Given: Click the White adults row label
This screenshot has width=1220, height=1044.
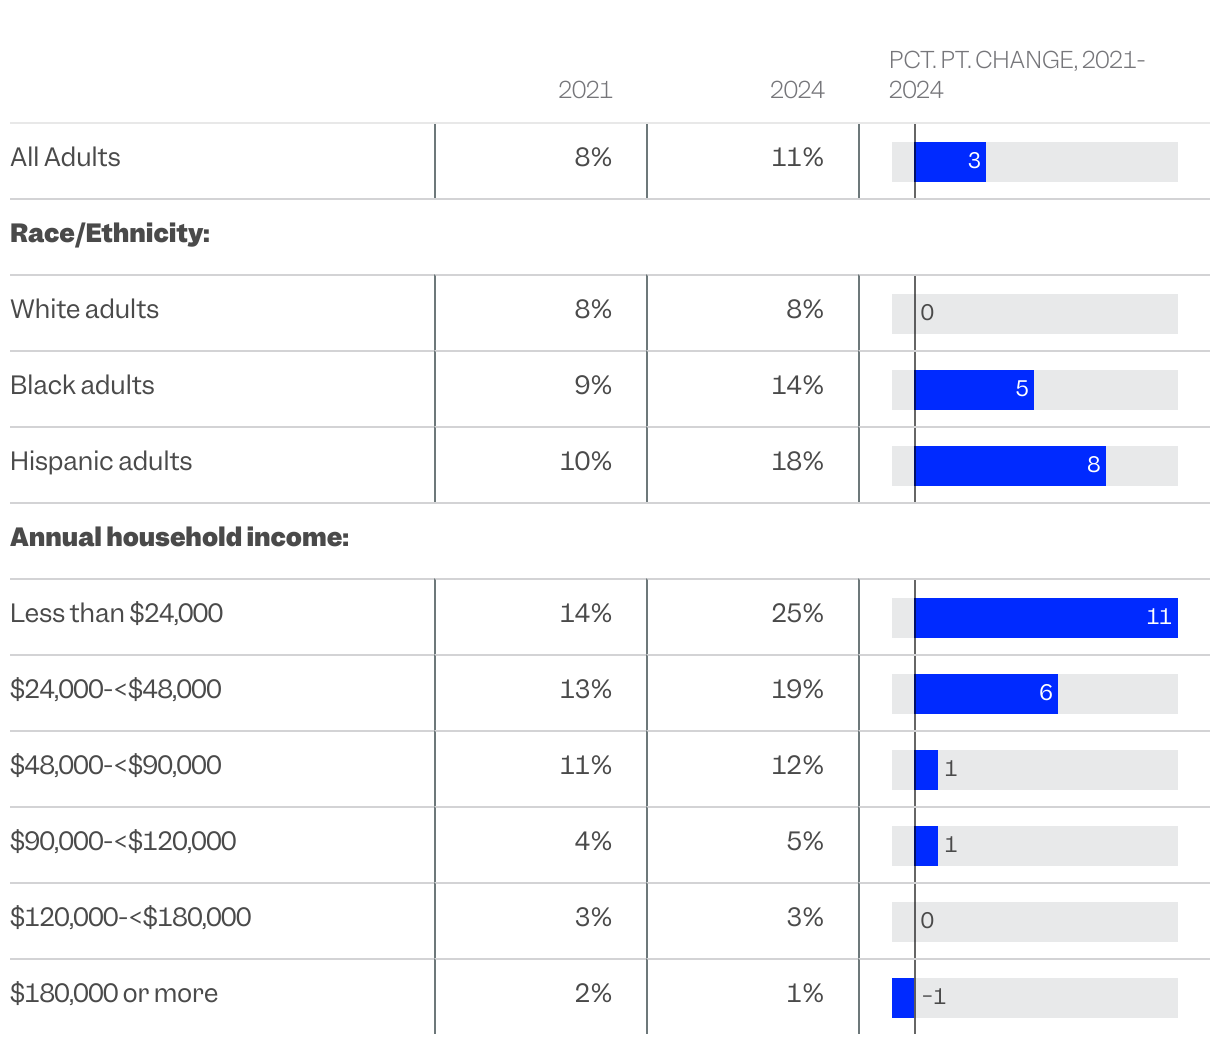Looking at the screenshot, I should pos(84,309).
